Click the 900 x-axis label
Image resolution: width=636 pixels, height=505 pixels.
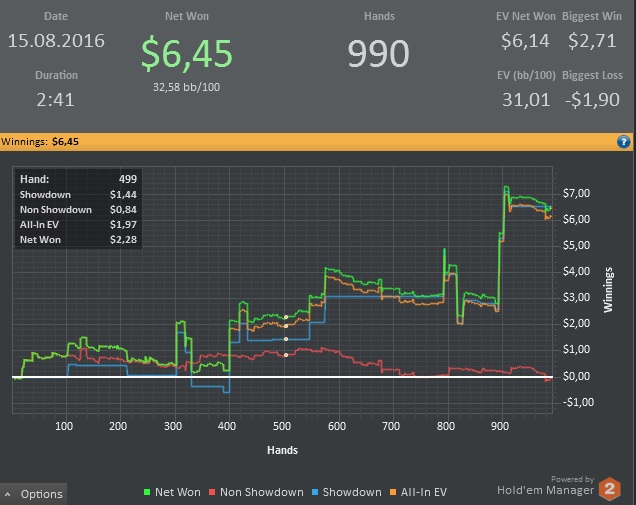pyautogui.click(x=500, y=426)
